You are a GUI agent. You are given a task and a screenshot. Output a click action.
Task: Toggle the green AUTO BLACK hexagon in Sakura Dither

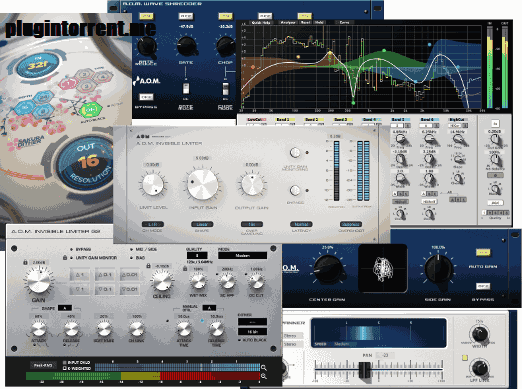[91, 109]
